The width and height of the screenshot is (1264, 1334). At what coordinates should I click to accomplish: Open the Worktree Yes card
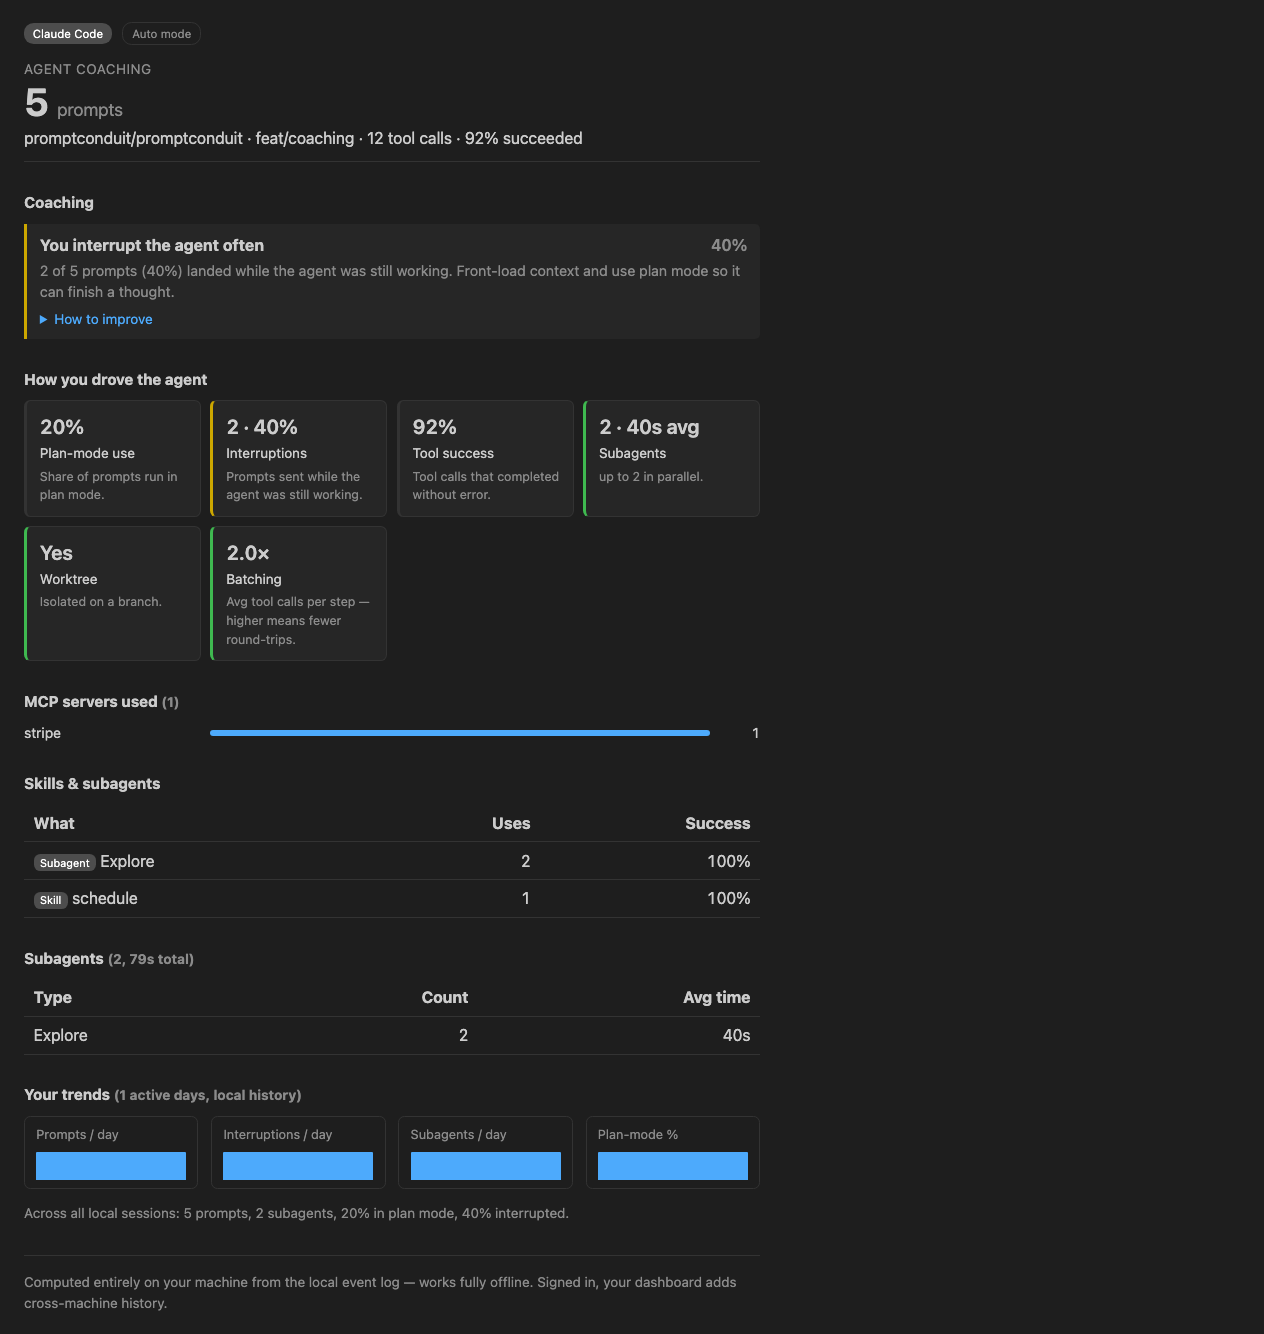click(112, 593)
